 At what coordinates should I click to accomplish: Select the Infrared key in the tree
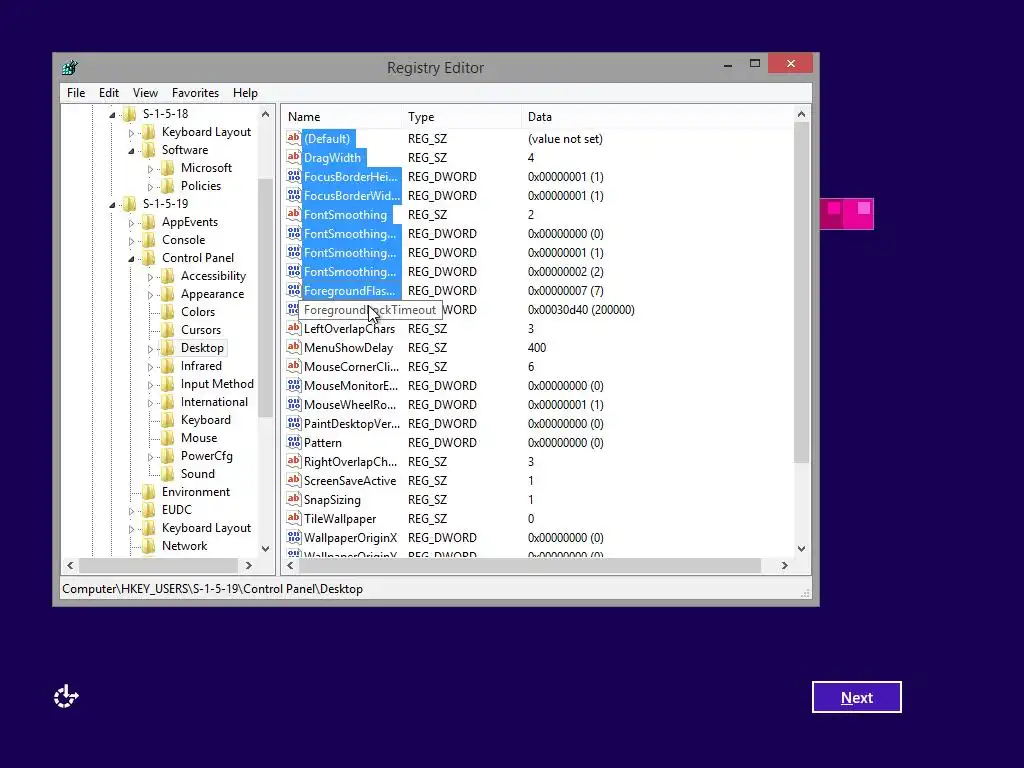pyautogui.click(x=201, y=366)
